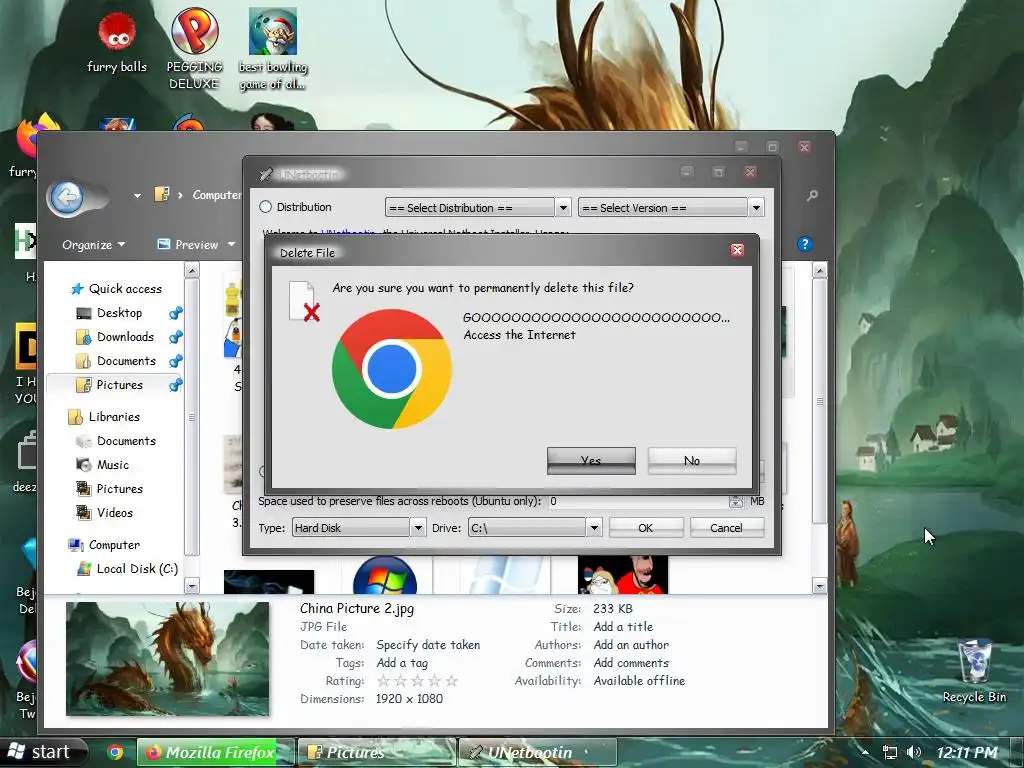Click Specify date taken field
Viewport: 1024px width, 768px height.
(428, 645)
